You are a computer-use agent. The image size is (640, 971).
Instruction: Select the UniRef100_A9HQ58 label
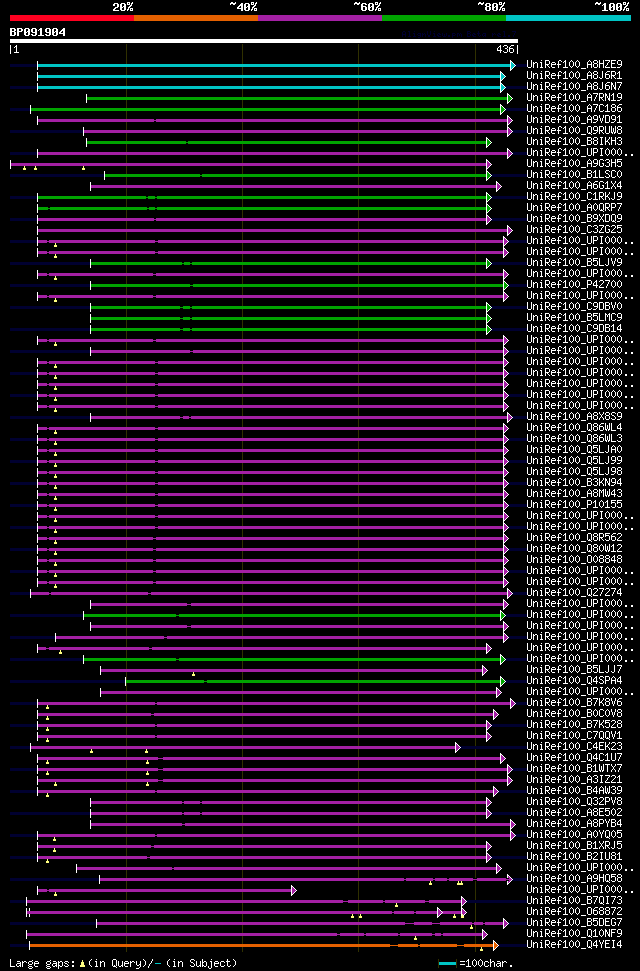(574, 879)
